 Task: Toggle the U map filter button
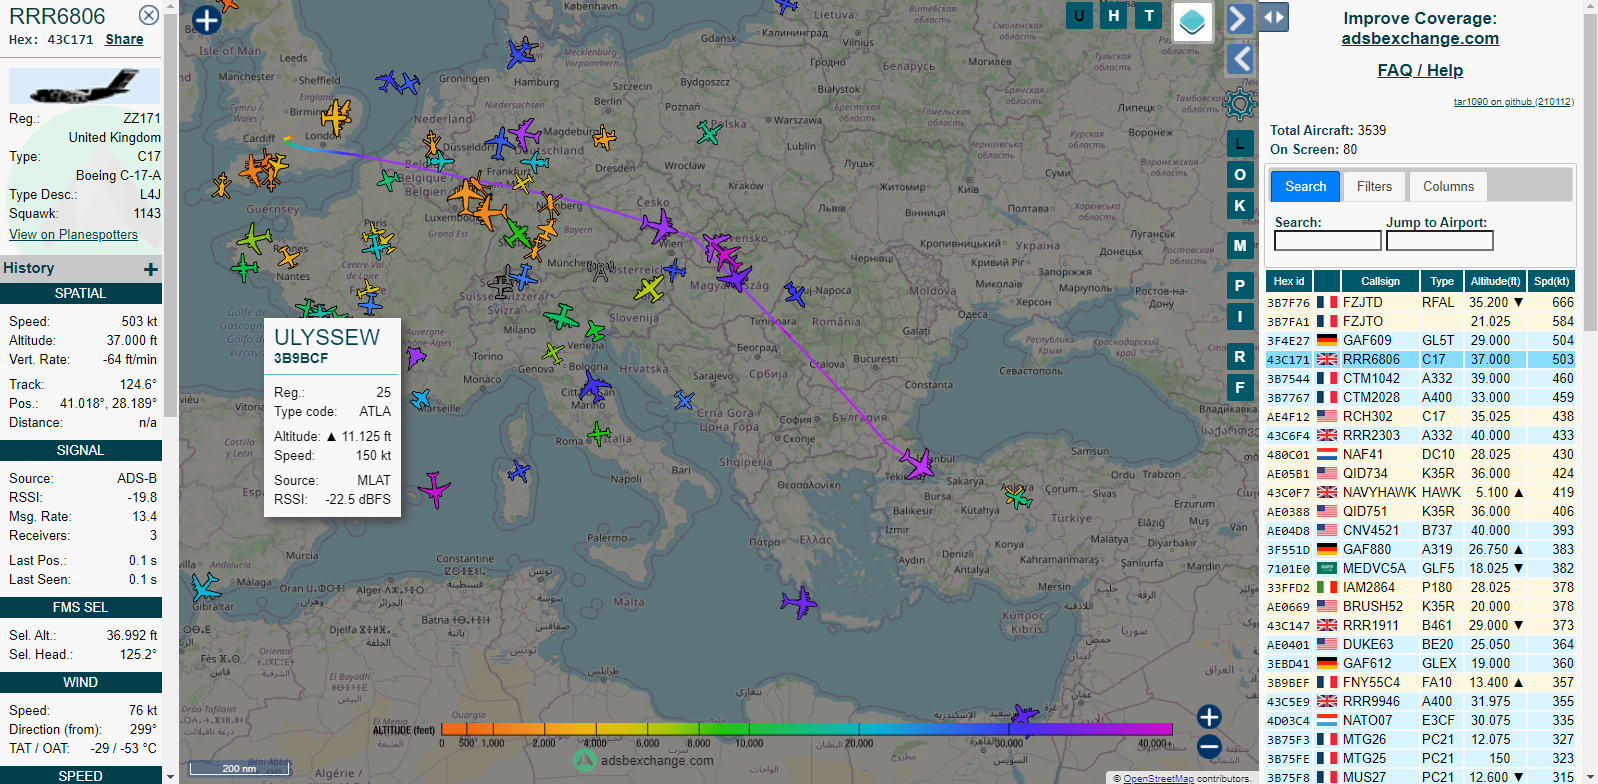1079,15
